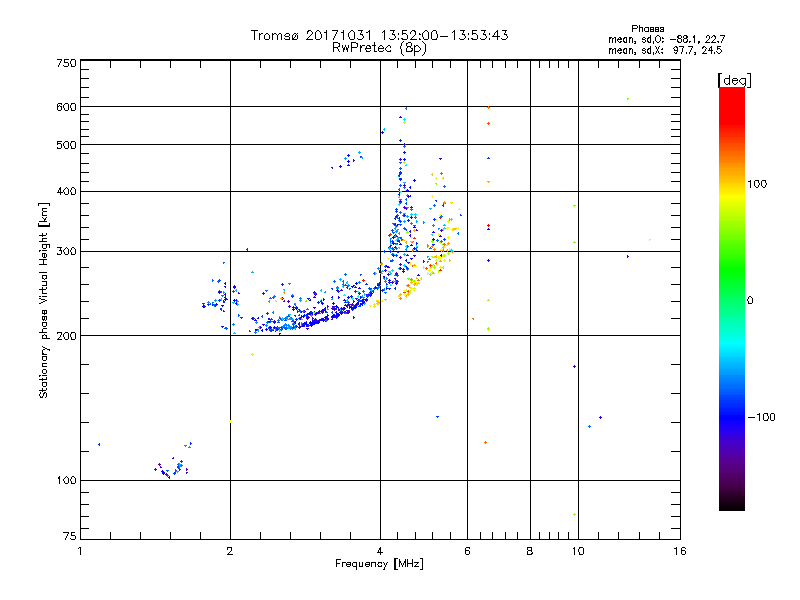The image size is (800, 600).
Task: Click the colorbar '-100' tick label
Action: (x=761, y=417)
